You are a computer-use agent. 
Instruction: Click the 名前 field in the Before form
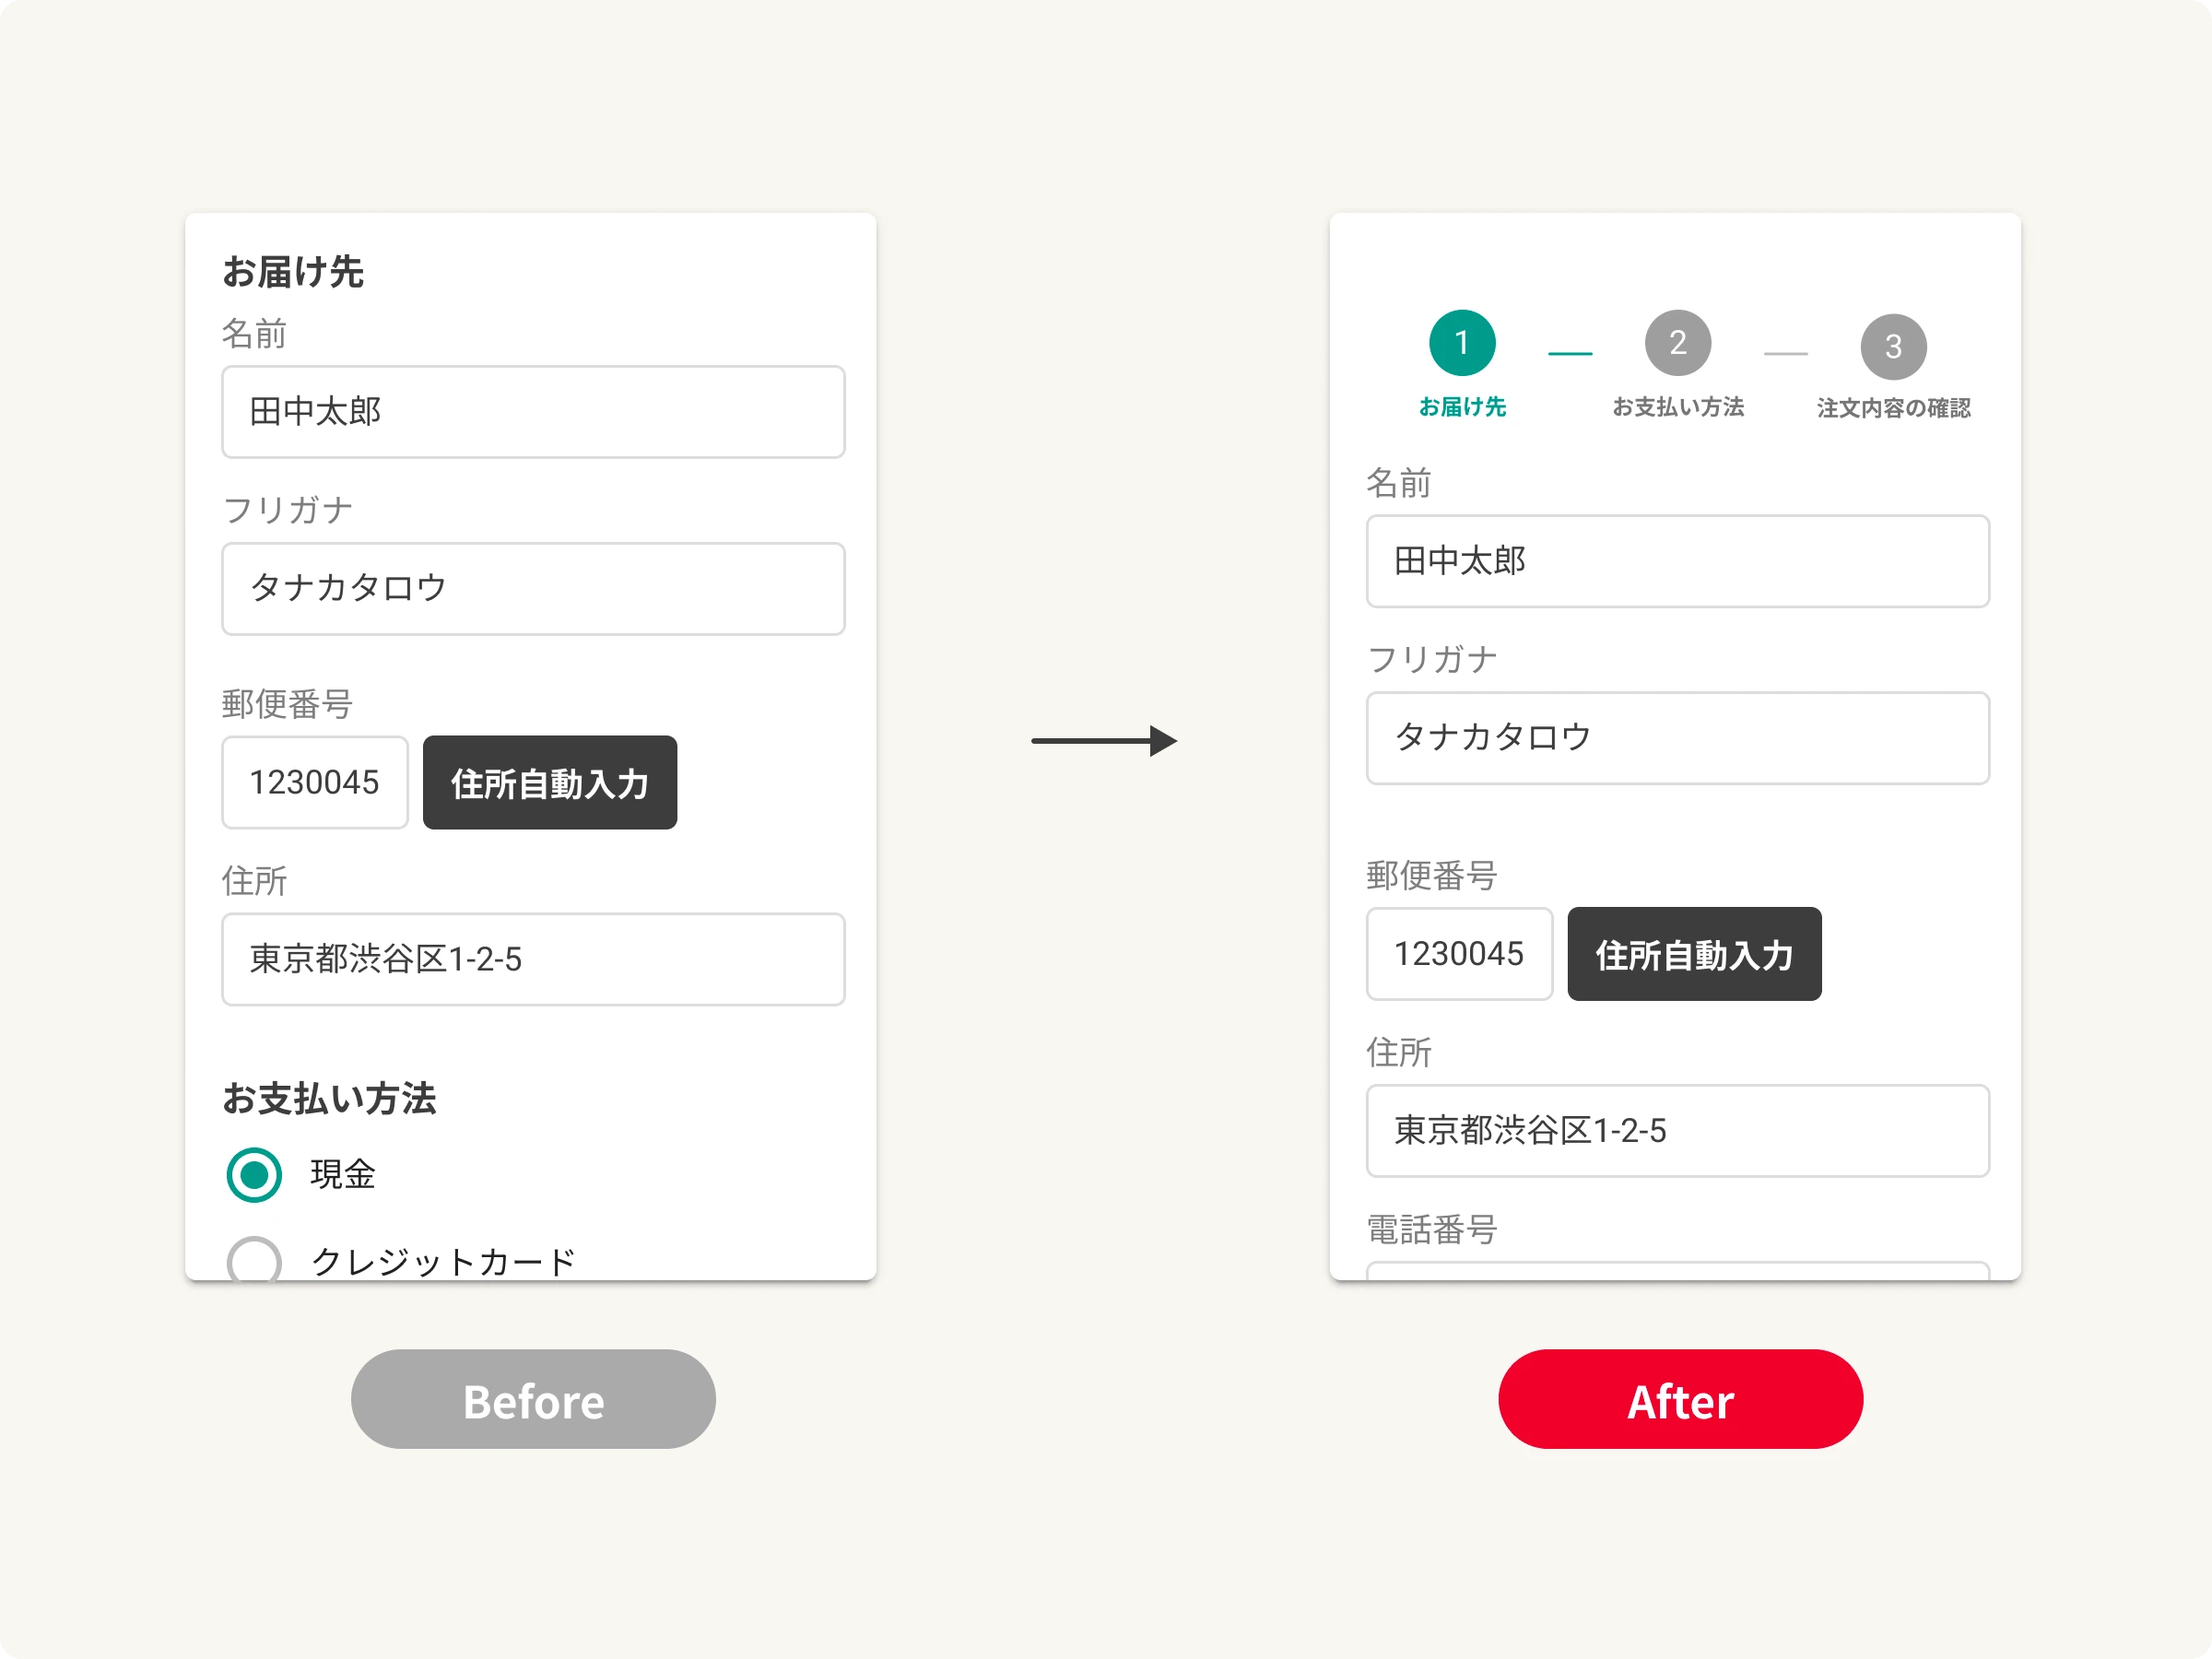point(533,412)
